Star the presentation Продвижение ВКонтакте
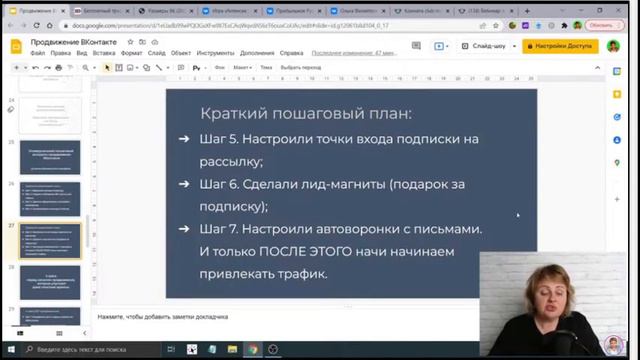This screenshot has width=640, height=360. coord(130,42)
